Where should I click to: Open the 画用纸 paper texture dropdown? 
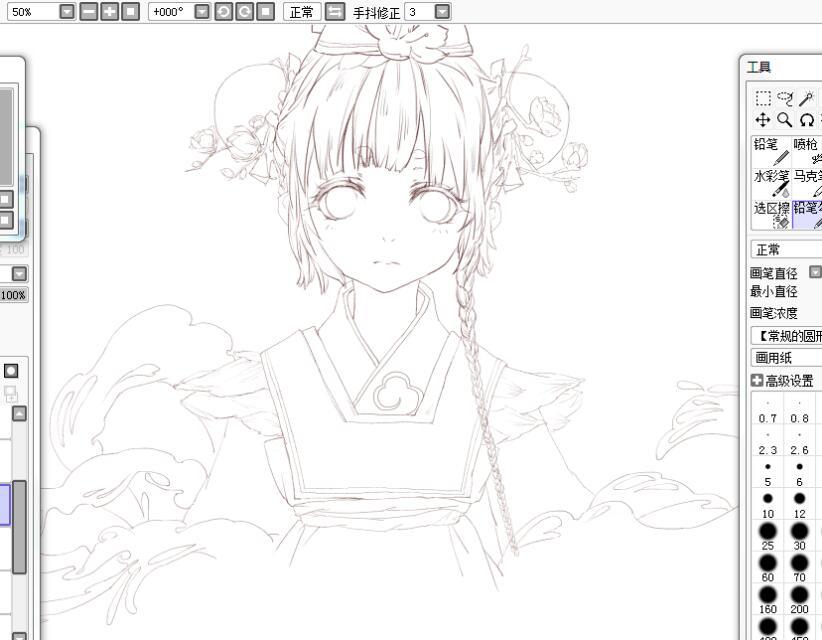pos(786,358)
